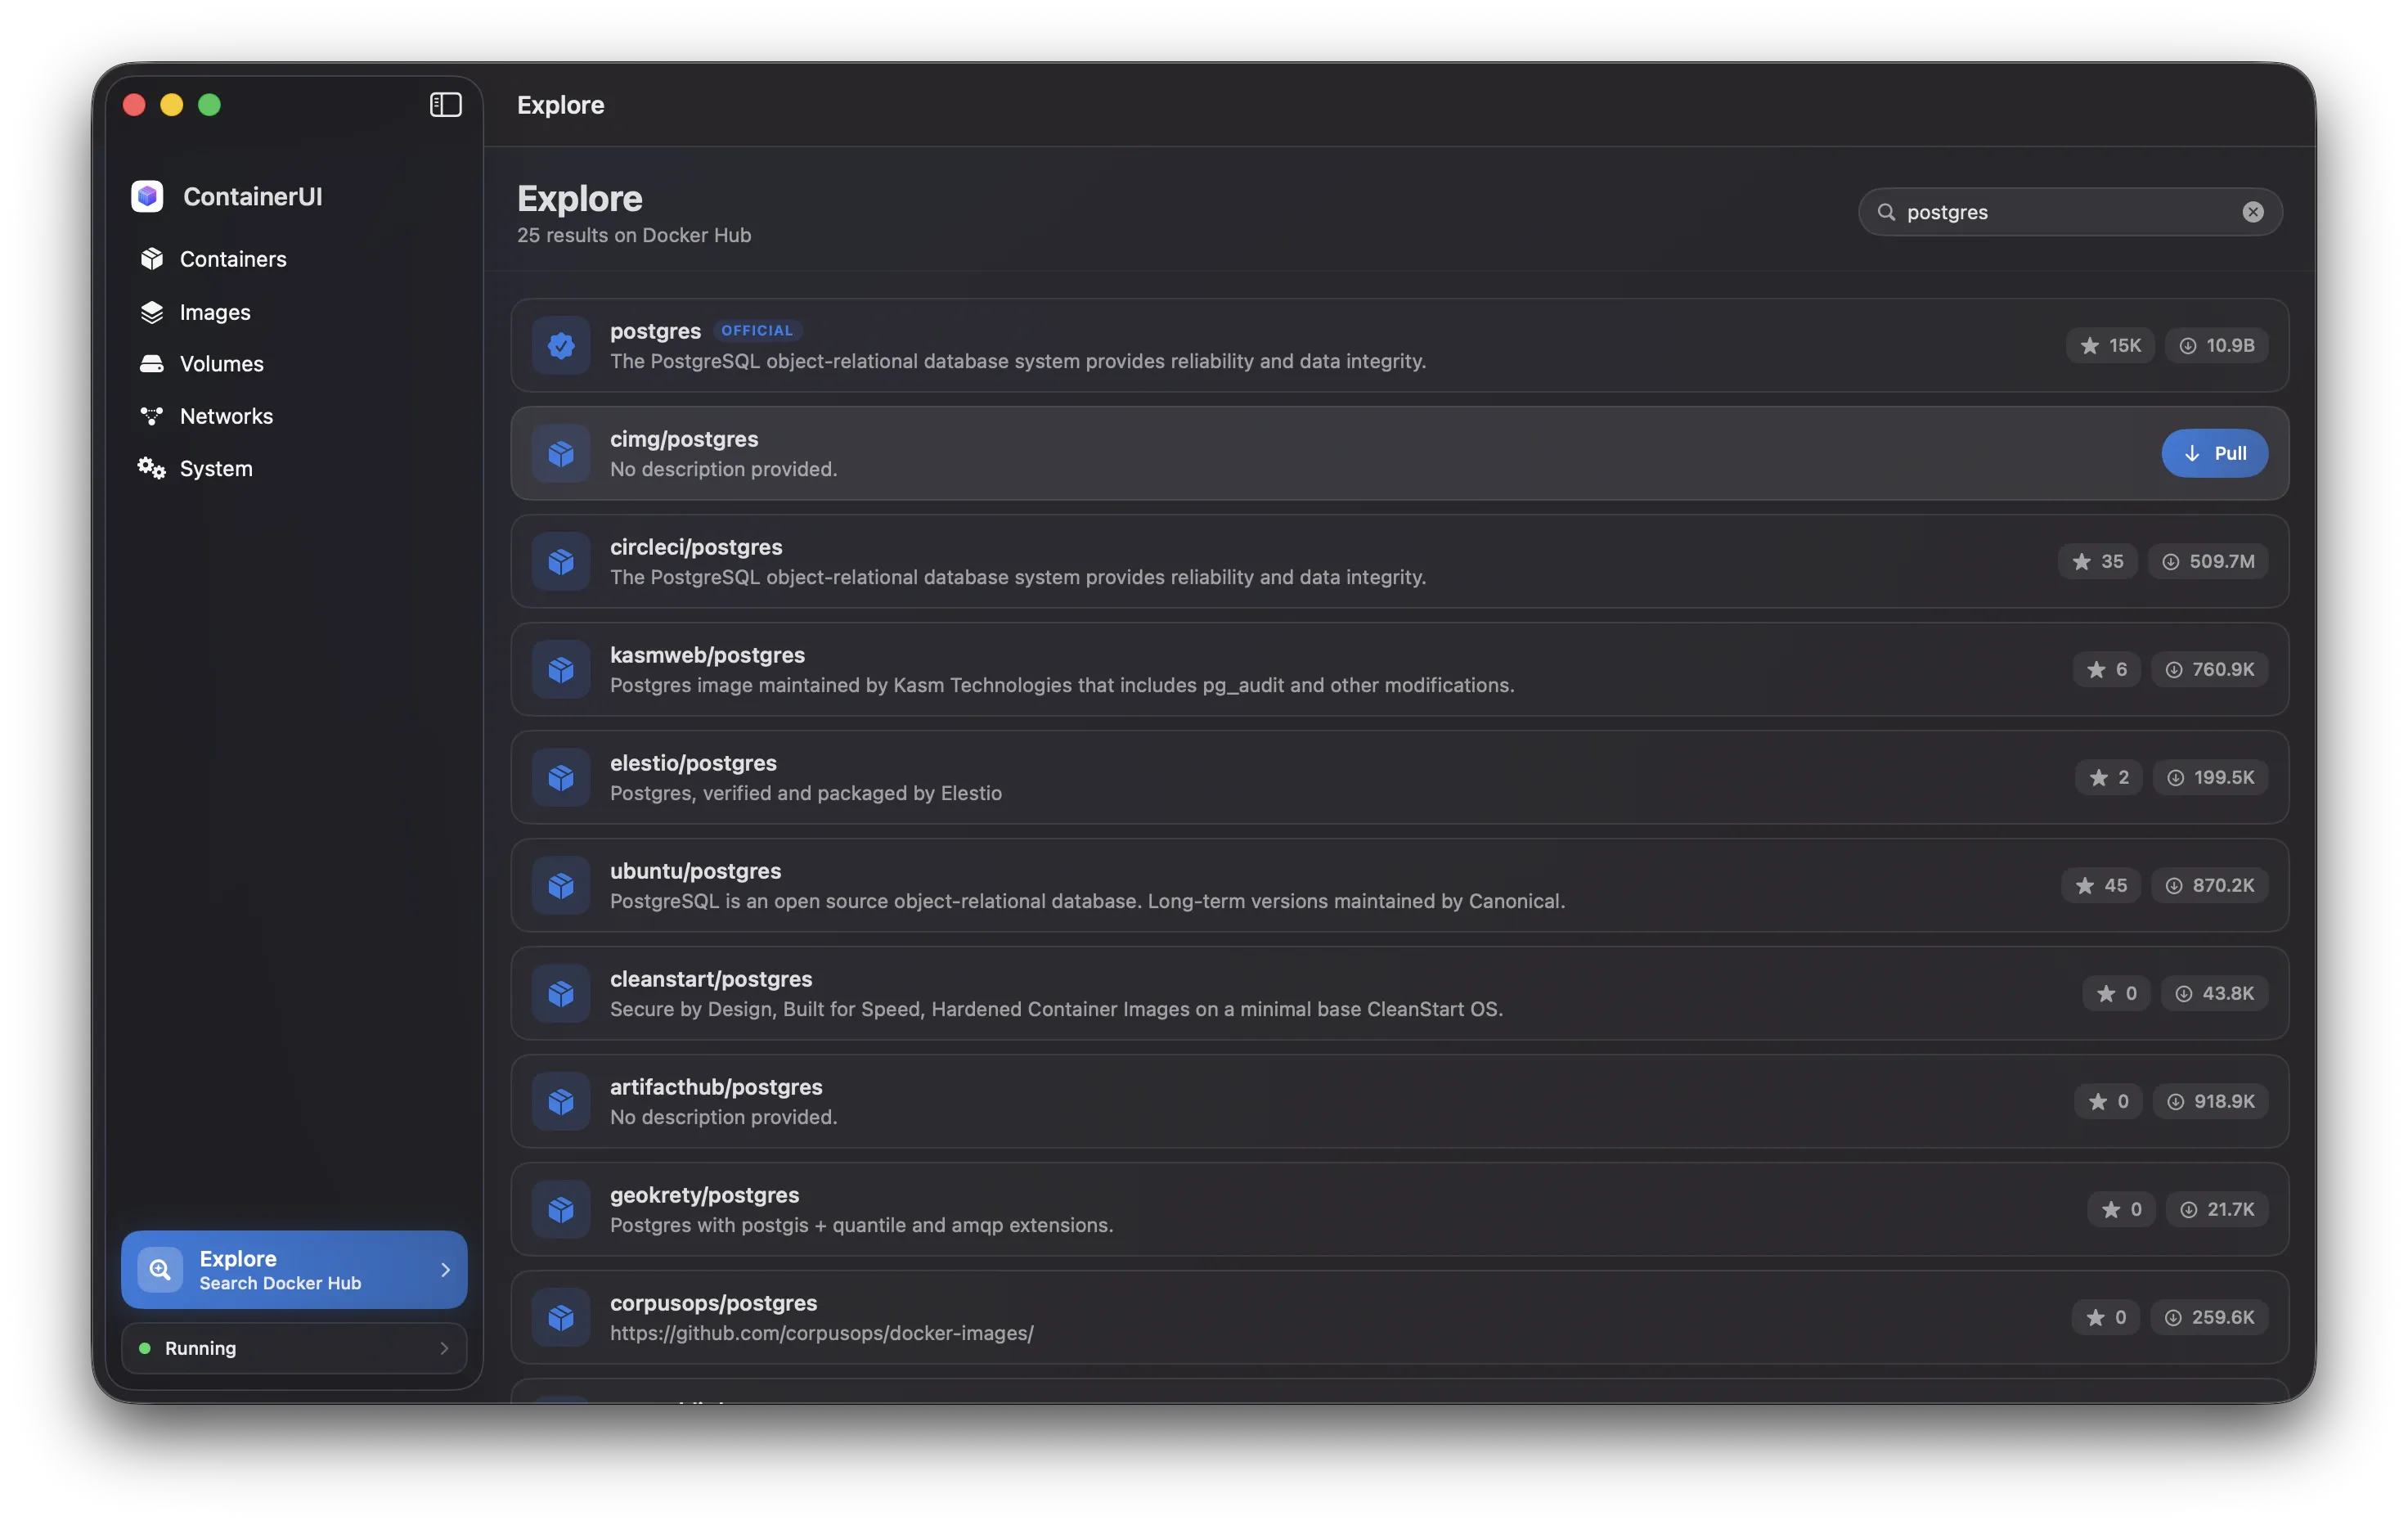2408x1525 pixels.
Task: Click the artifacthub/postgres cube icon
Action: pyautogui.click(x=561, y=1101)
